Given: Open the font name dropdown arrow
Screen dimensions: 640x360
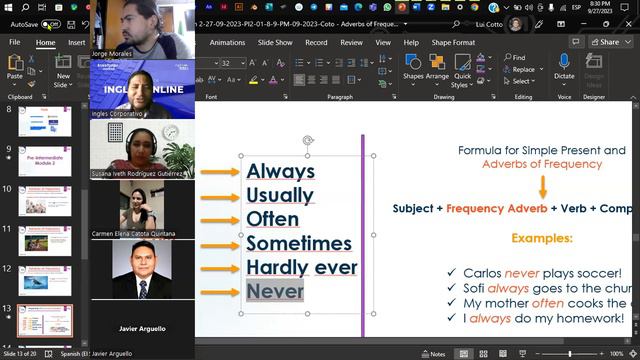Looking at the screenshot, I should coord(216,63).
